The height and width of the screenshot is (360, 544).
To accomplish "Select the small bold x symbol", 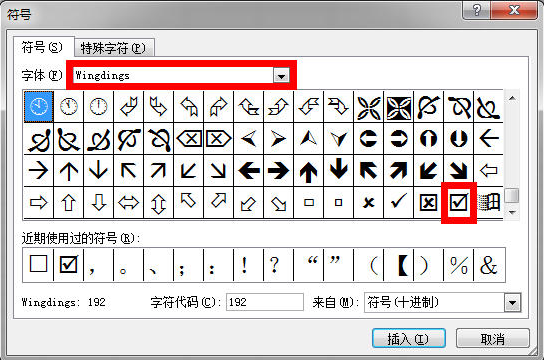I will click(x=368, y=203).
